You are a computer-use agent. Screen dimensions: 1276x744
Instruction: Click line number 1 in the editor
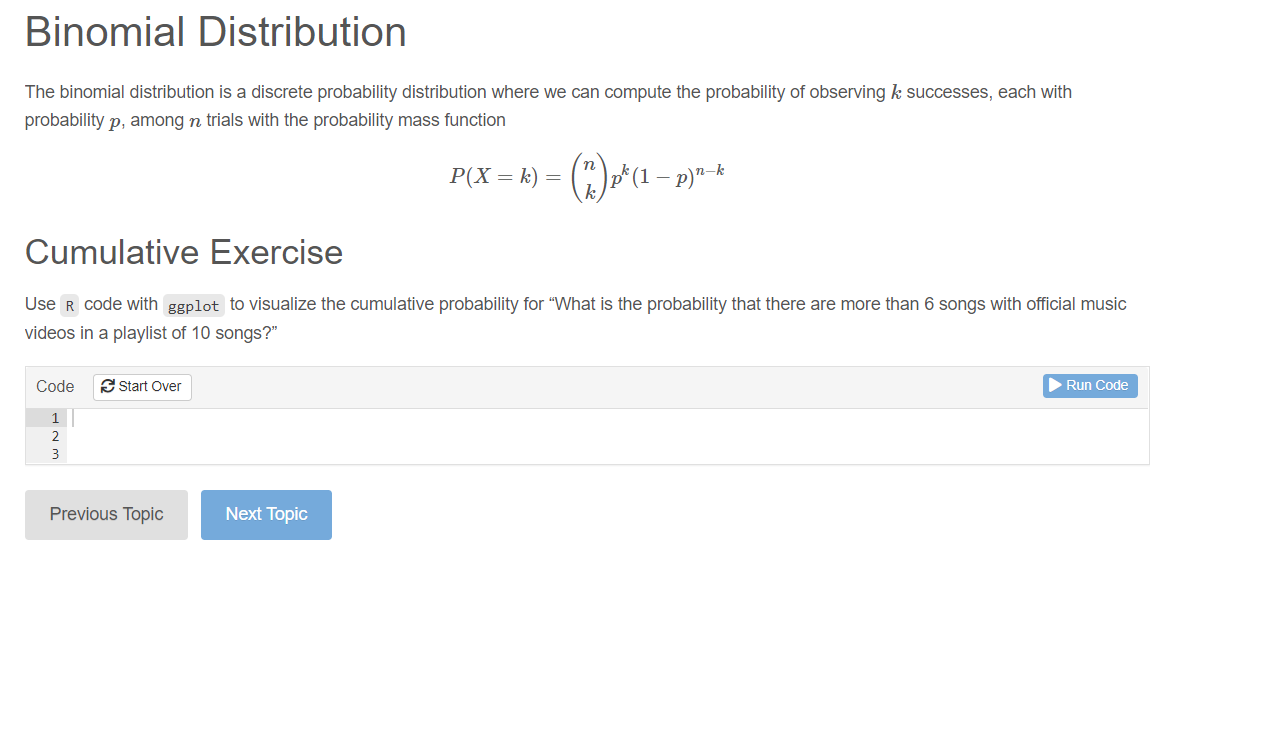[55, 417]
